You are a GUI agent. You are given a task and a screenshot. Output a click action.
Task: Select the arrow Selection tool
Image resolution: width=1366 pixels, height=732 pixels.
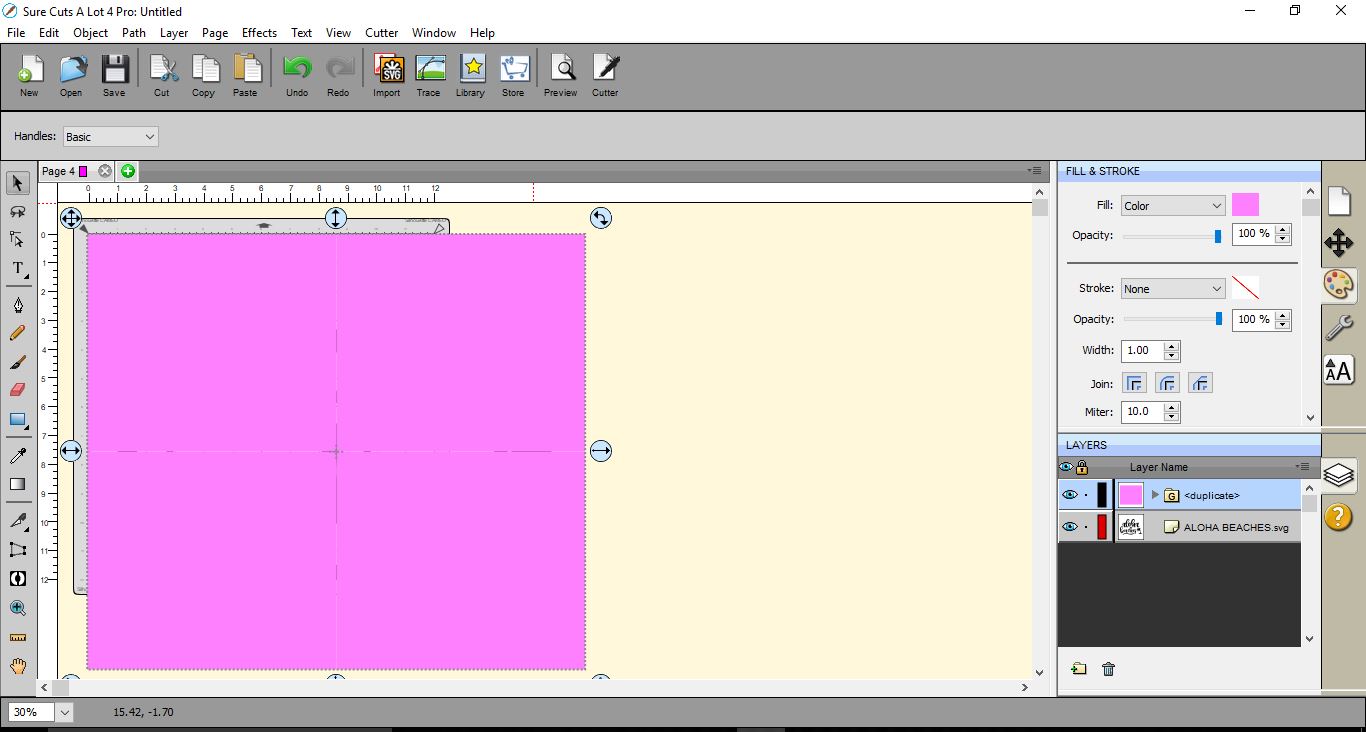point(18,183)
